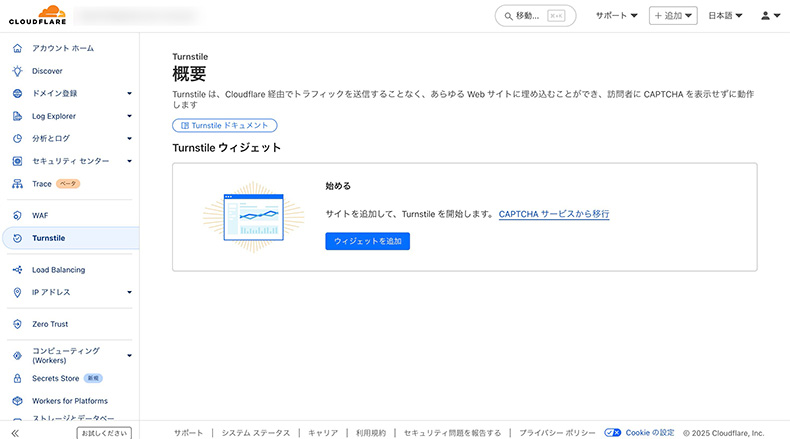This screenshot has height=439, width=790.
Task: Click Cookie の設定 link text
Action: 650,432
